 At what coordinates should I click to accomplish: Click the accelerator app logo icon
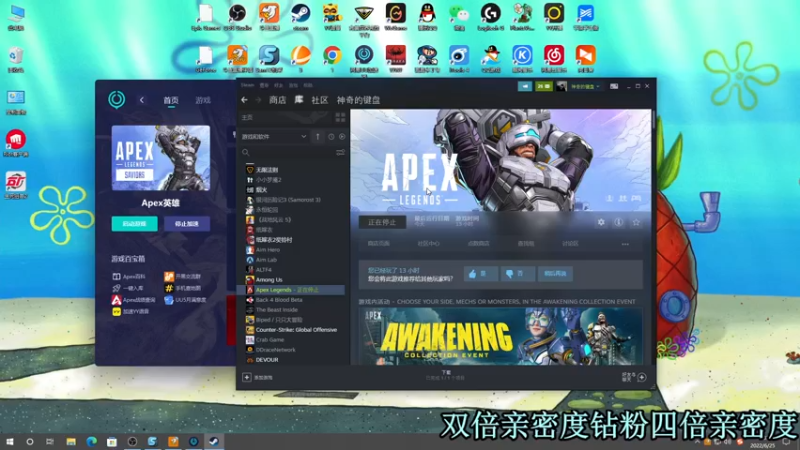click(x=117, y=99)
